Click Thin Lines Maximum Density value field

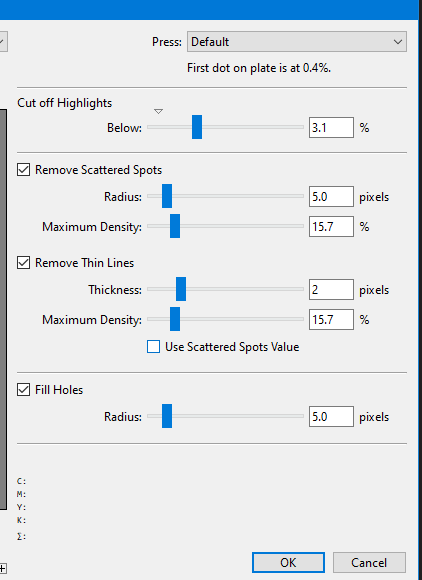coord(331,320)
